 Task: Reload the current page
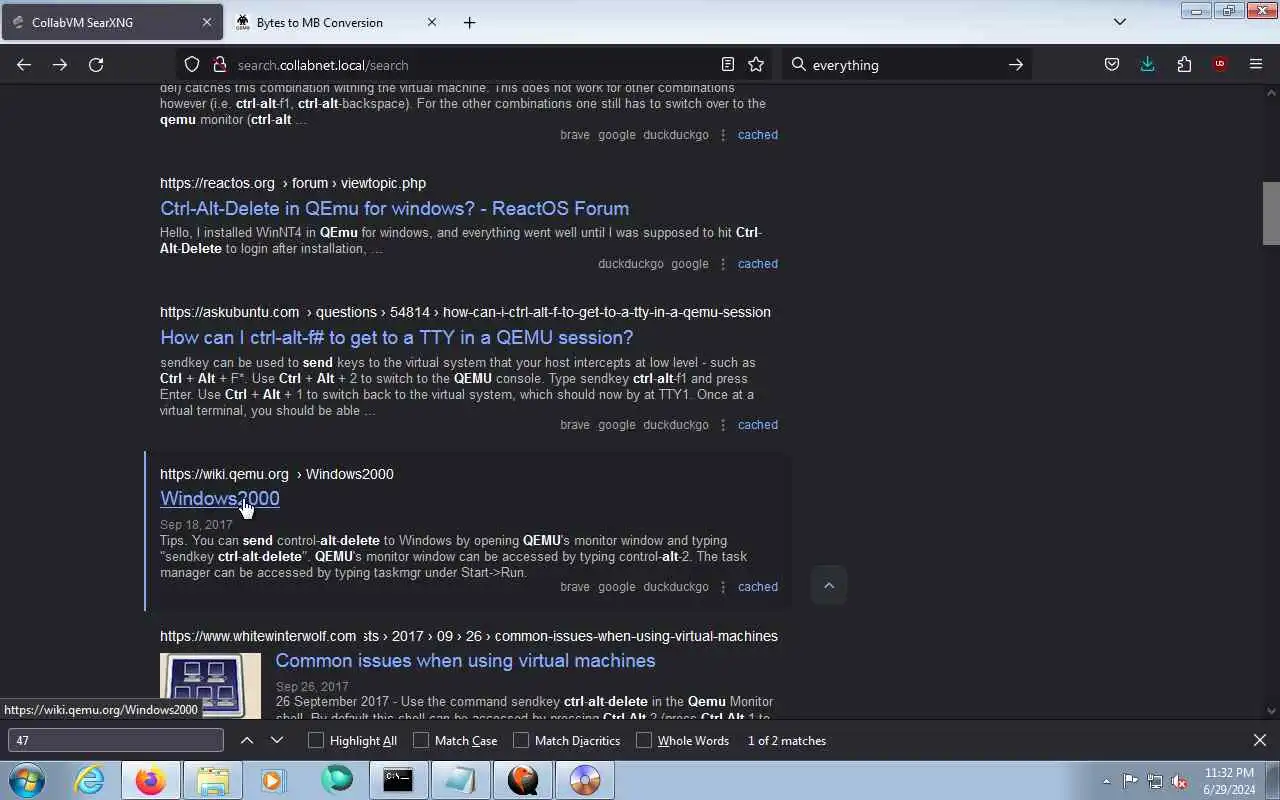pyautogui.click(x=96, y=65)
